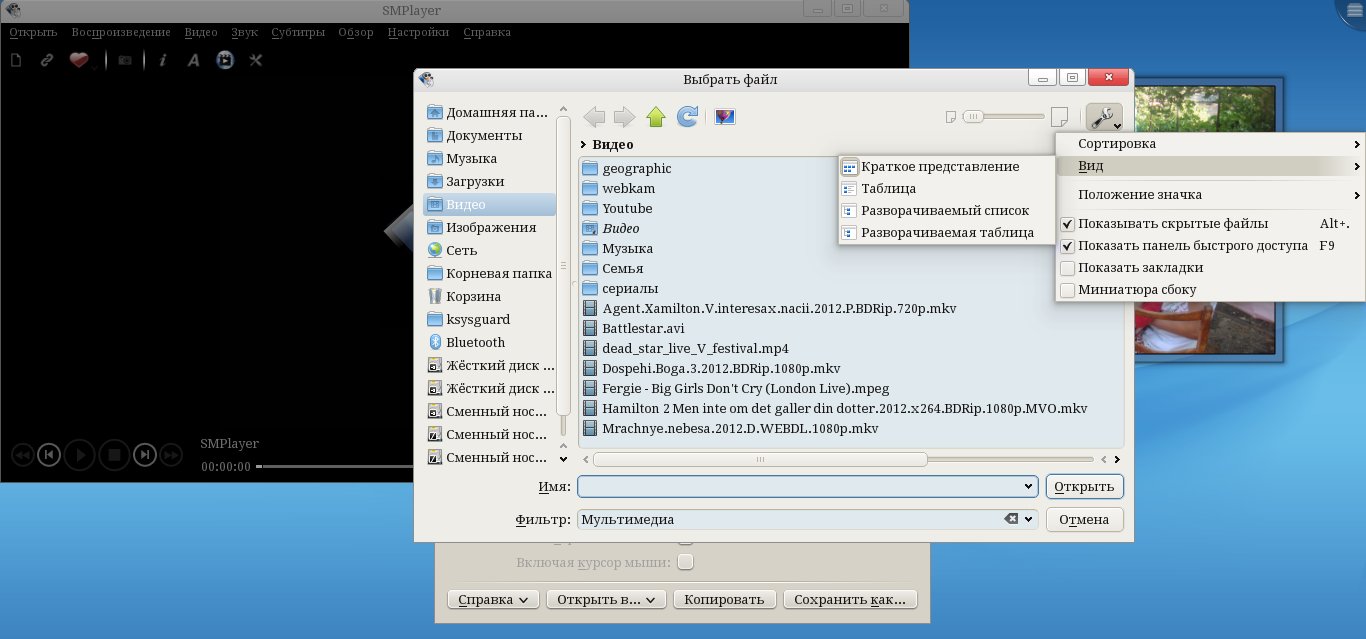The width and height of the screenshot is (1366, 639).
Task: Click SMPlayer heart Favorites icon
Action: [x=79, y=60]
